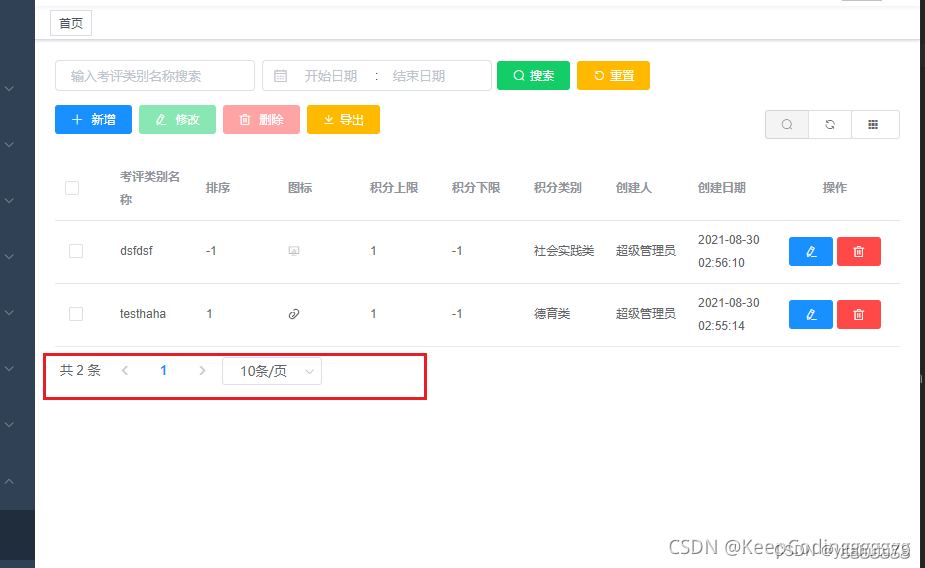Click the 共 2 条 total count text

(x=80, y=370)
